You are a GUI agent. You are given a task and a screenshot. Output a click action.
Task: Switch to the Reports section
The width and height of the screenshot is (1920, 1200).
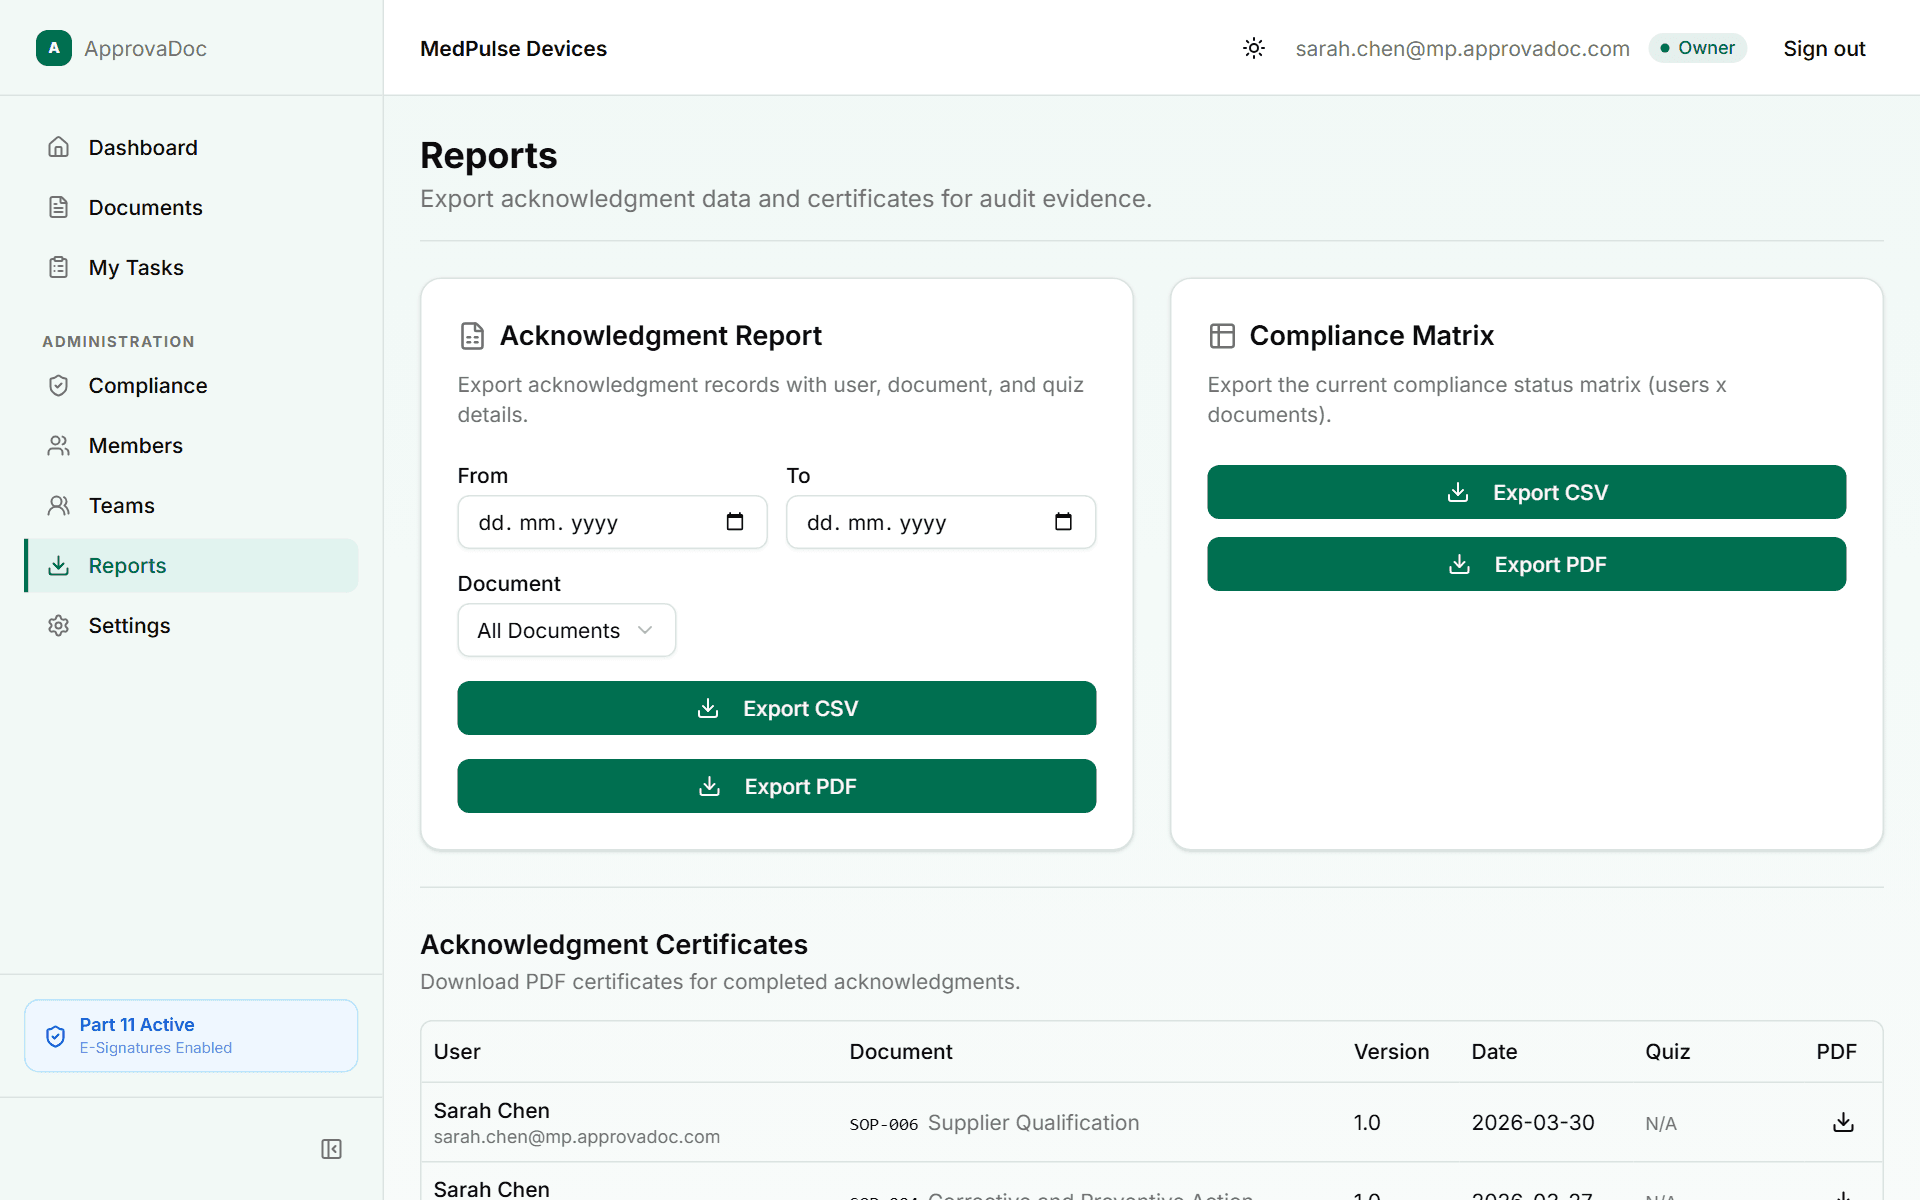pos(127,565)
